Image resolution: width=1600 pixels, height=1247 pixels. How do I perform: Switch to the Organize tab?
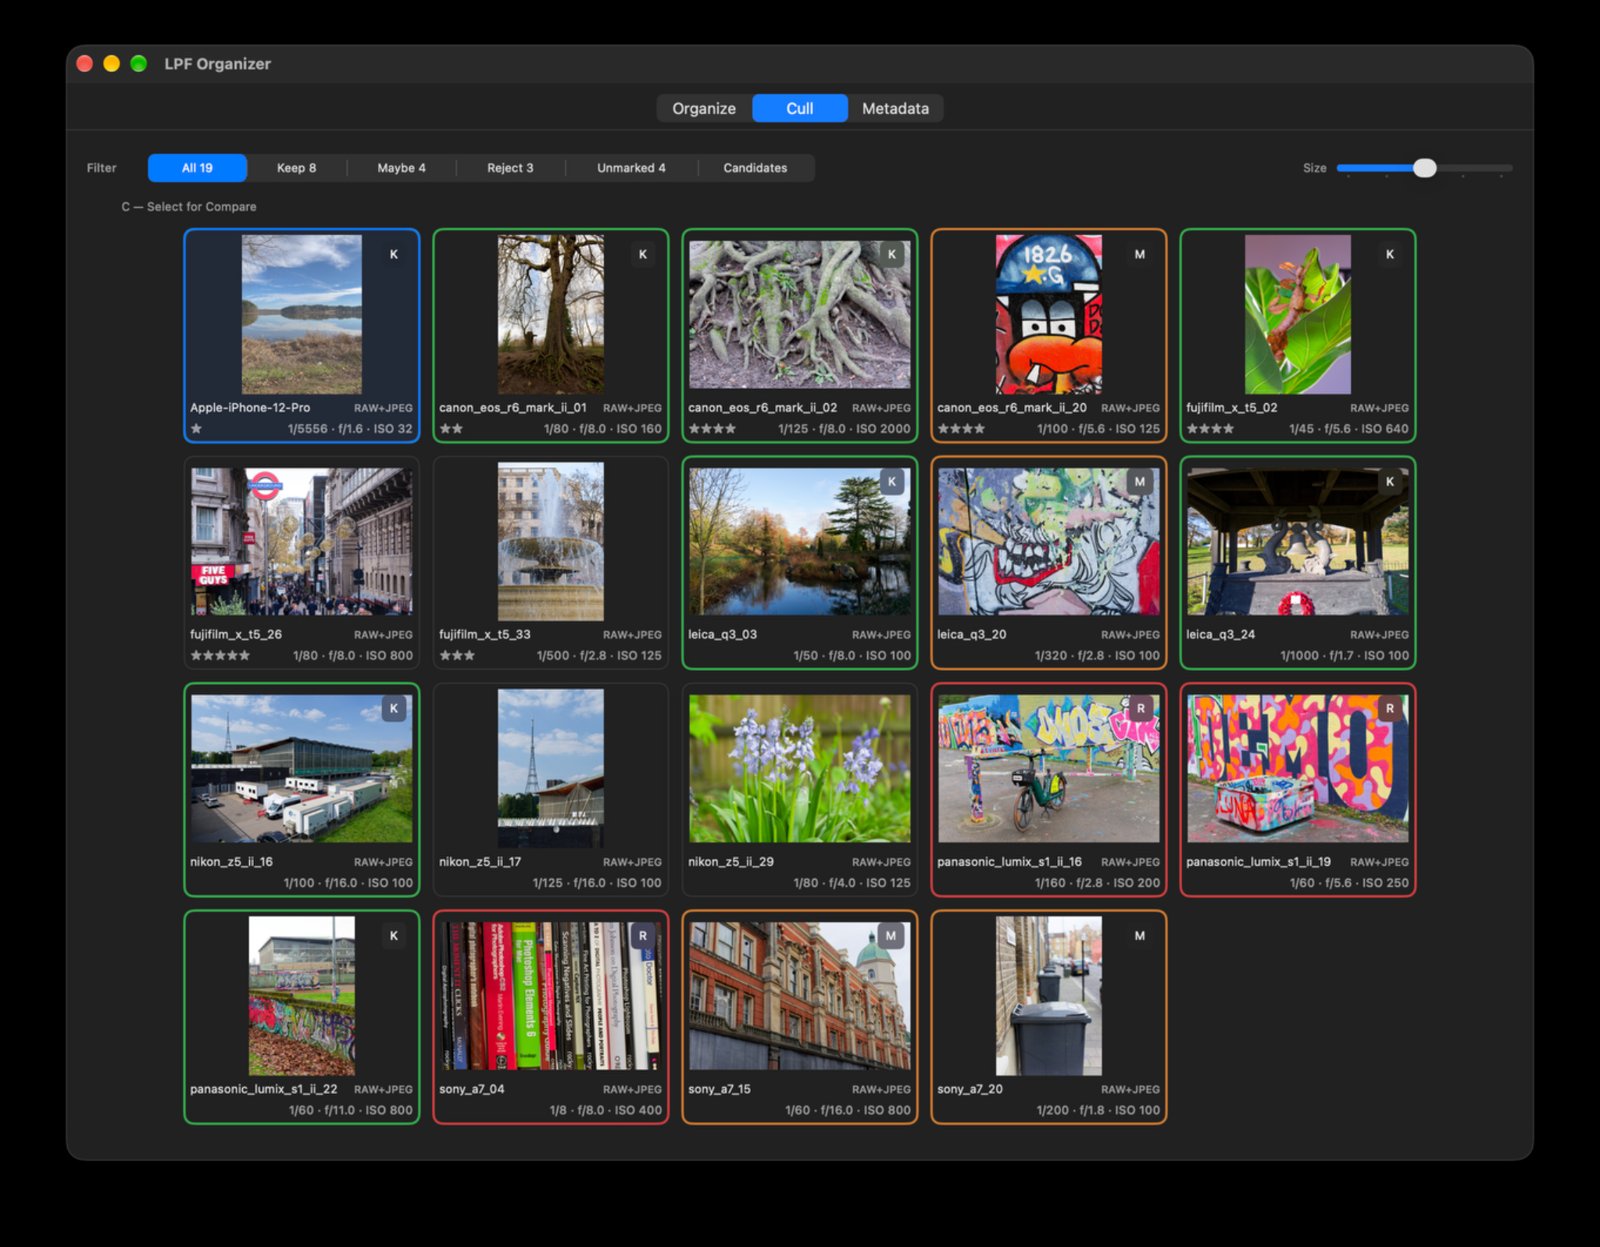[704, 108]
